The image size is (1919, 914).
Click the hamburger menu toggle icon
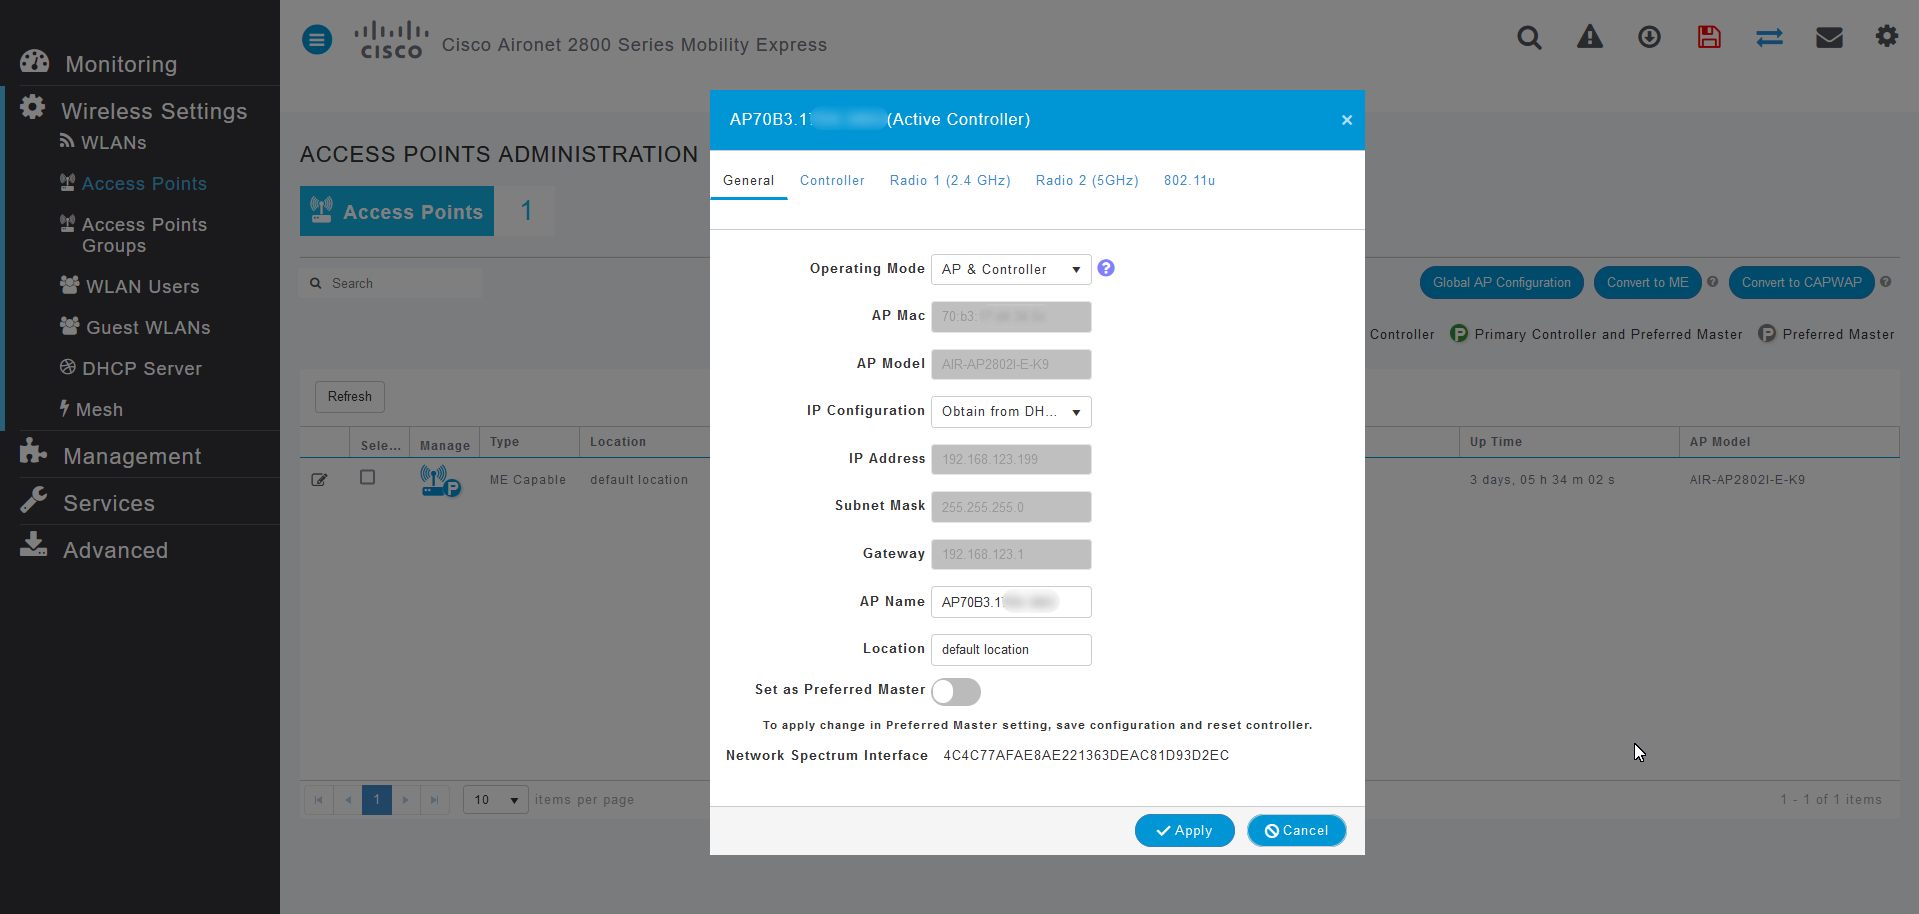coord(317,40)
